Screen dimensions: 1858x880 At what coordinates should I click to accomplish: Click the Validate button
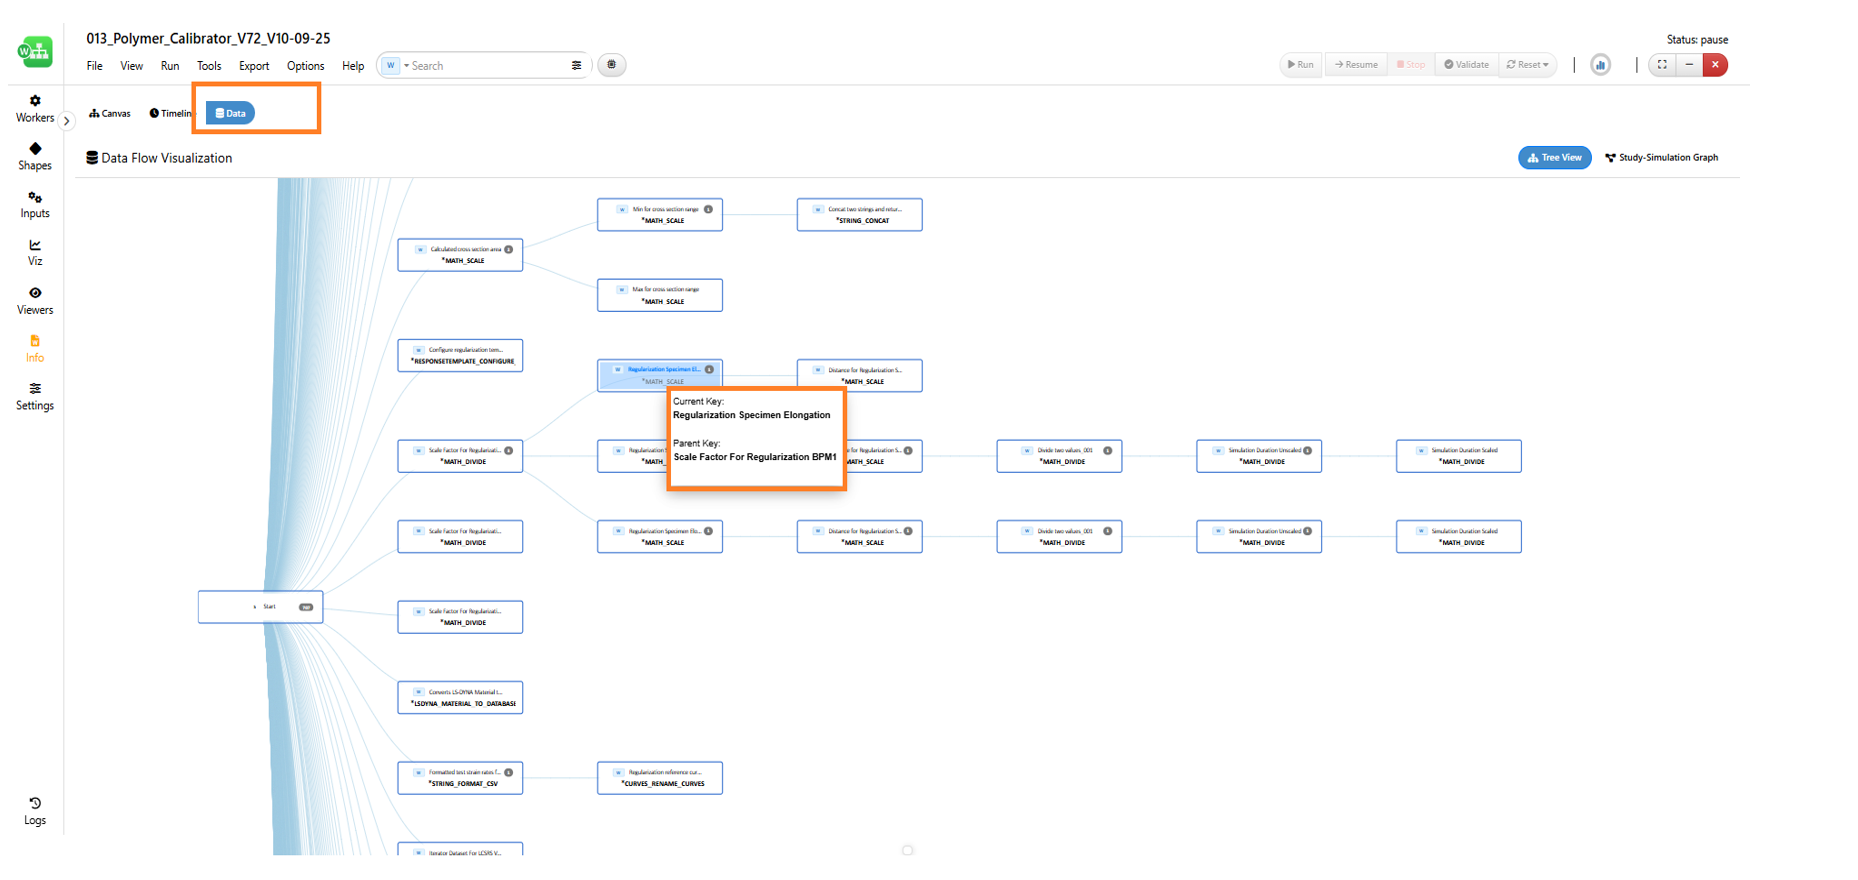point(1466,65)
